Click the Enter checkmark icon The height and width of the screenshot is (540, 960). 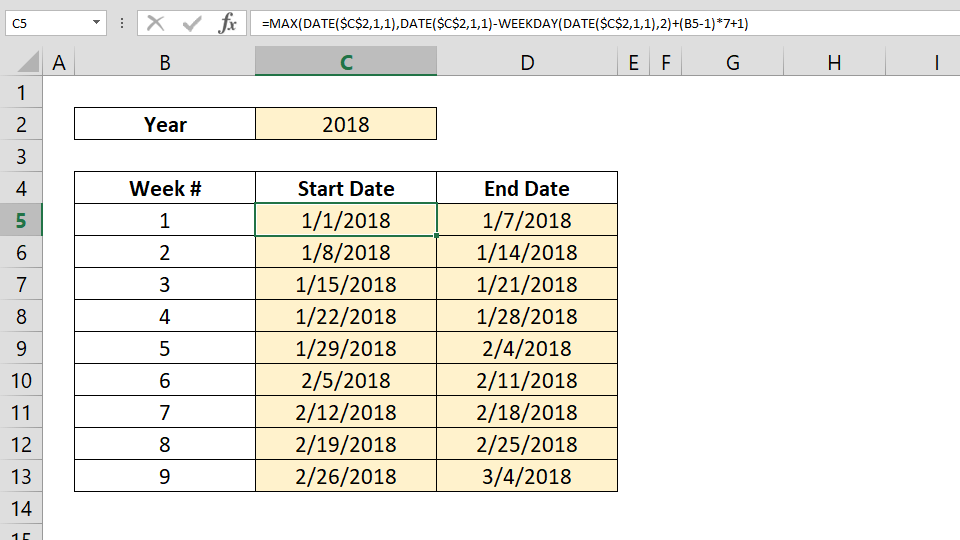[192, 23]
